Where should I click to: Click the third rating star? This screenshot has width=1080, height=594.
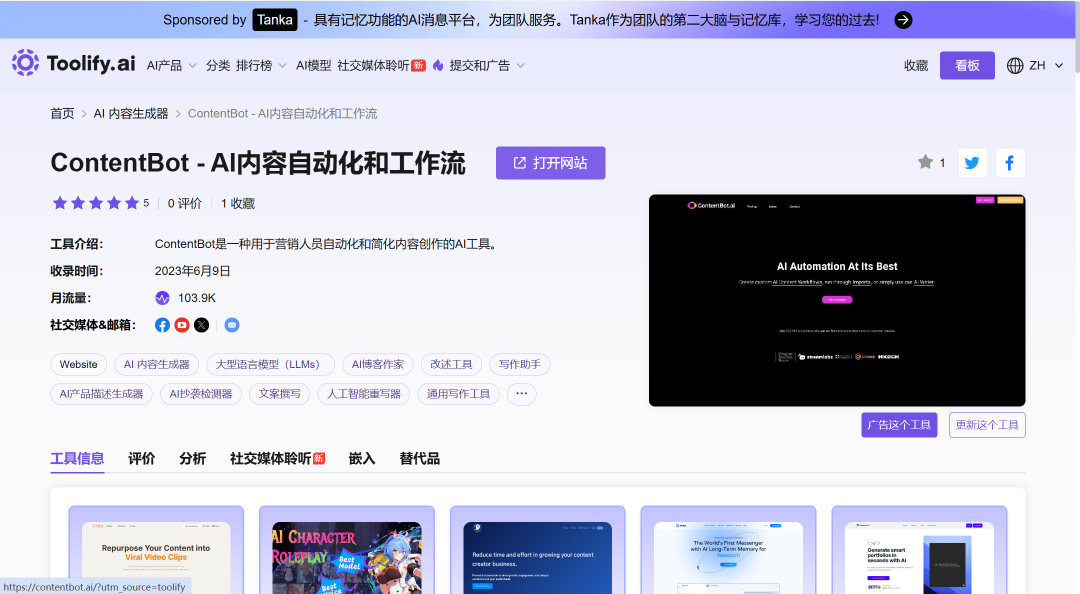click(x=96, y=203)
